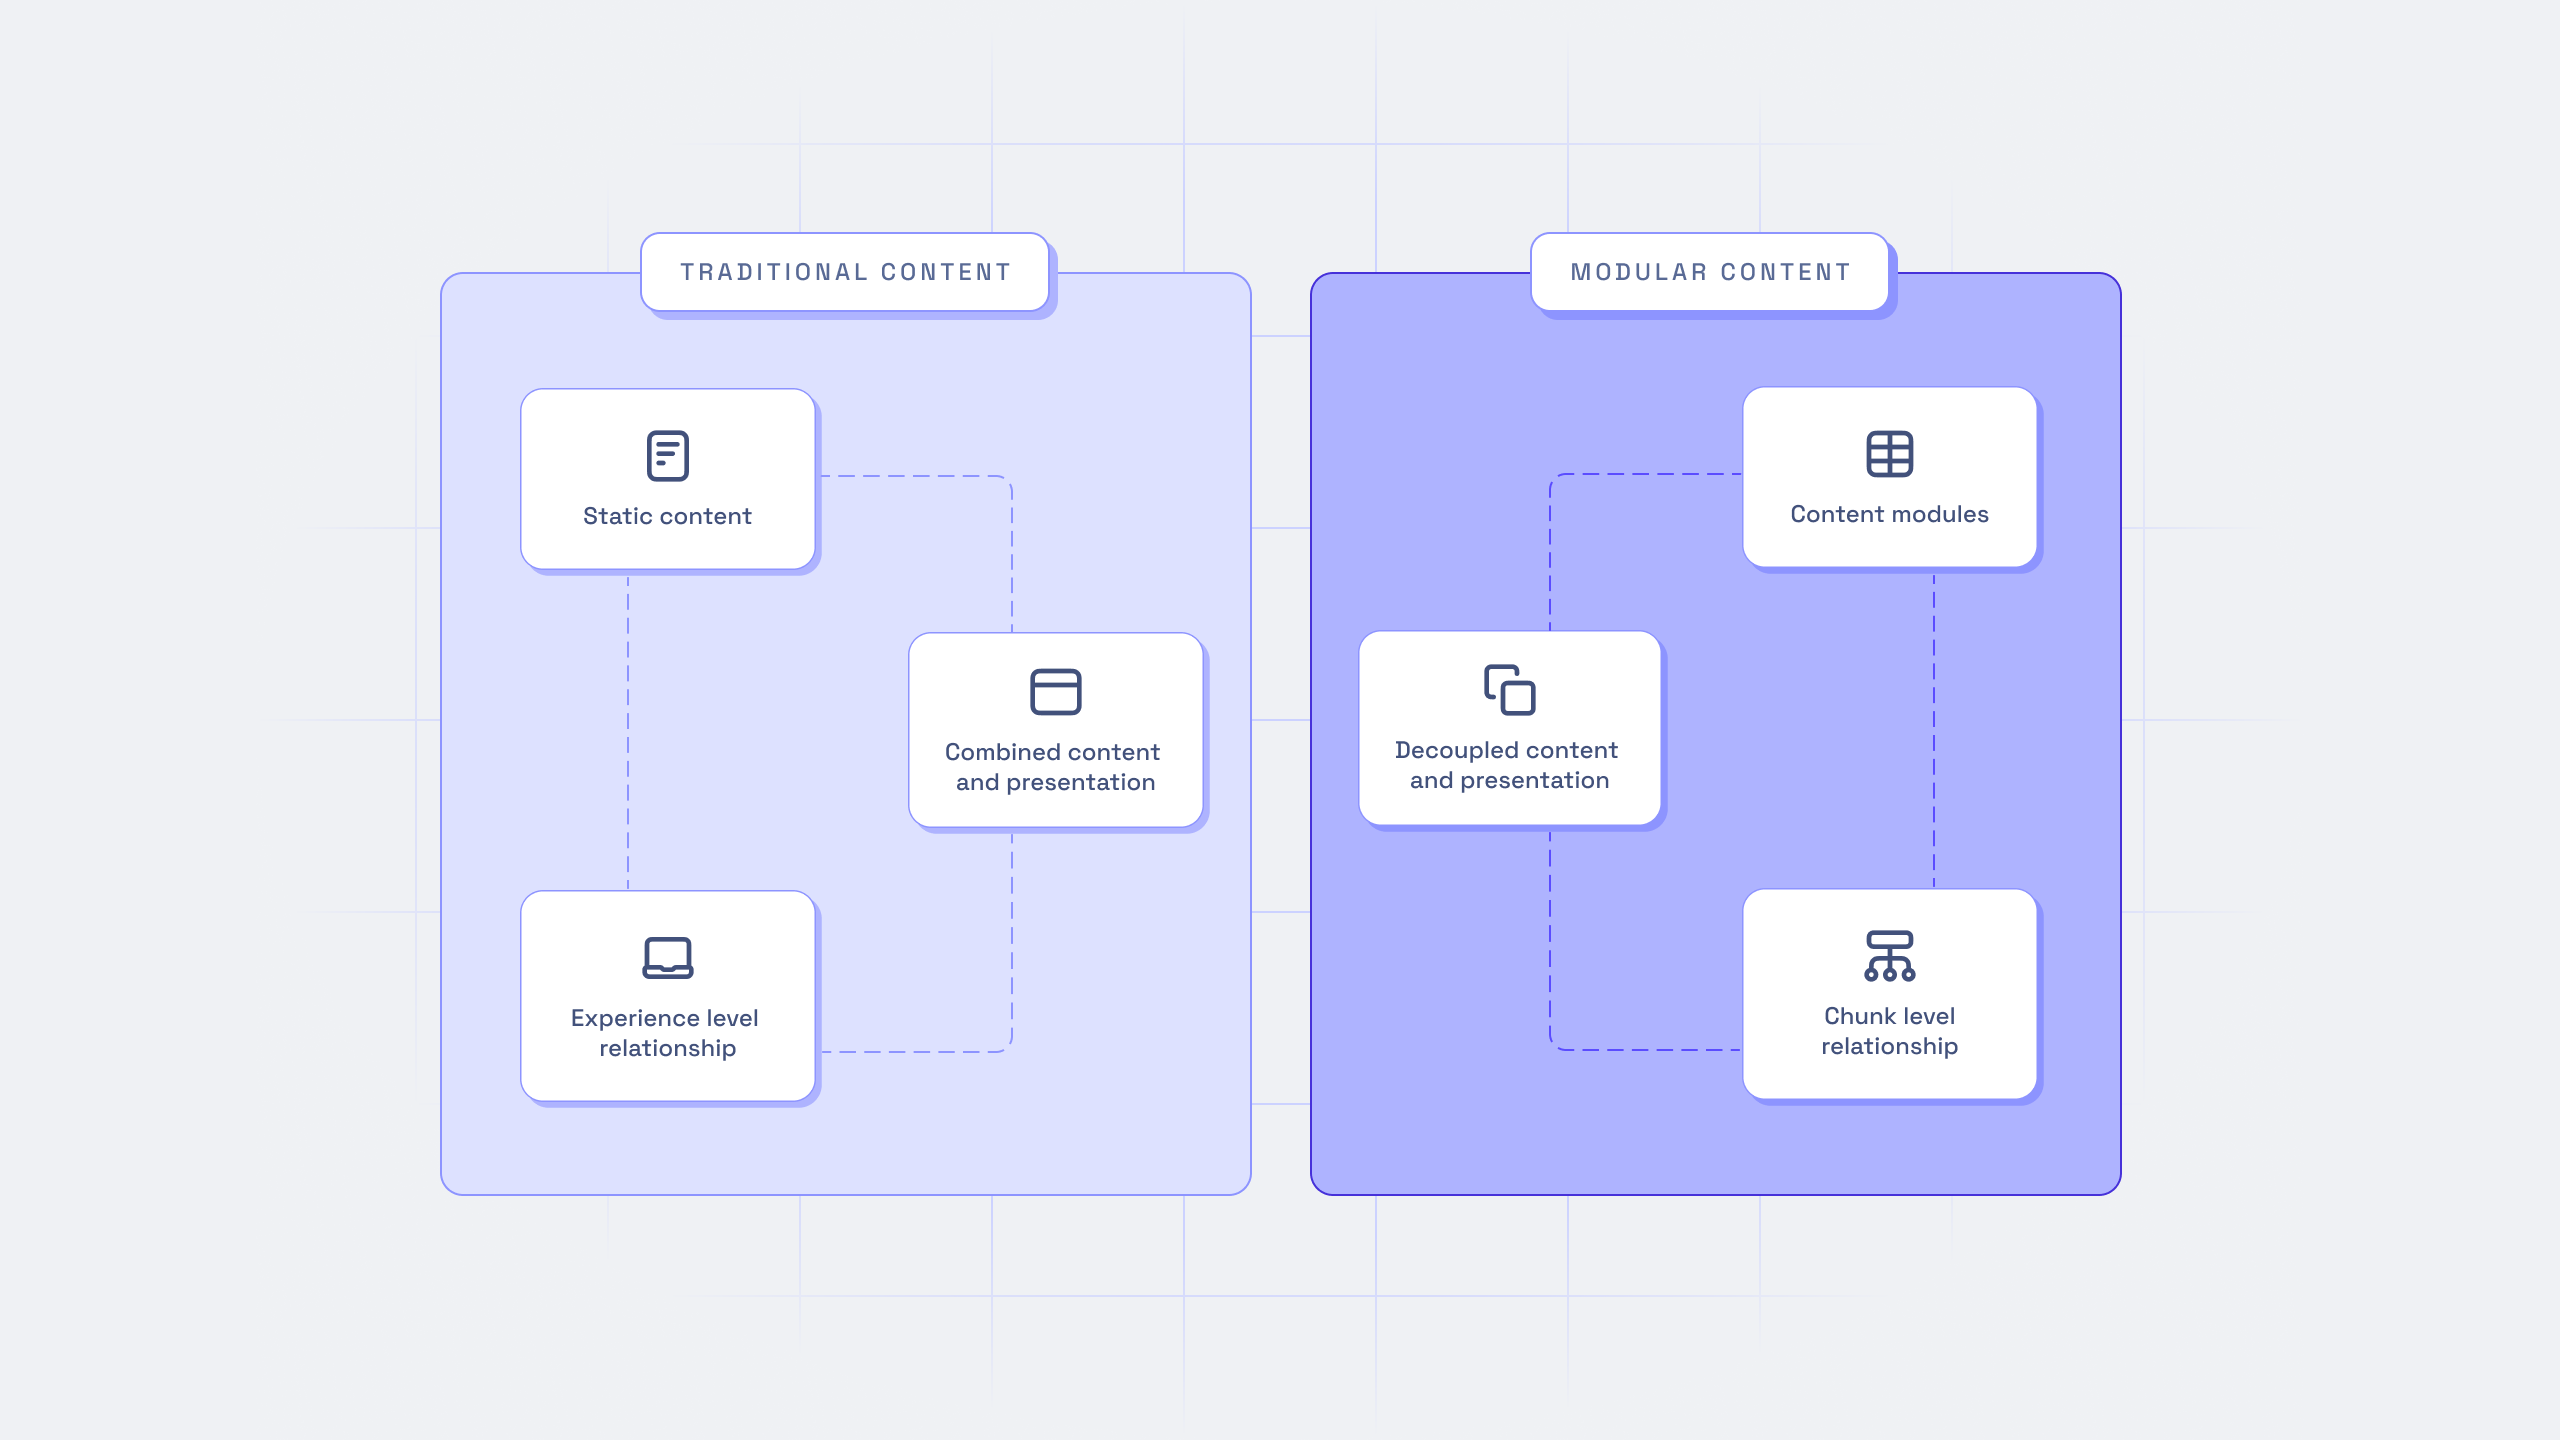2560x1440 pixels.
Task: Click the grid icon above Content modules
Action: click(1889, 454)
